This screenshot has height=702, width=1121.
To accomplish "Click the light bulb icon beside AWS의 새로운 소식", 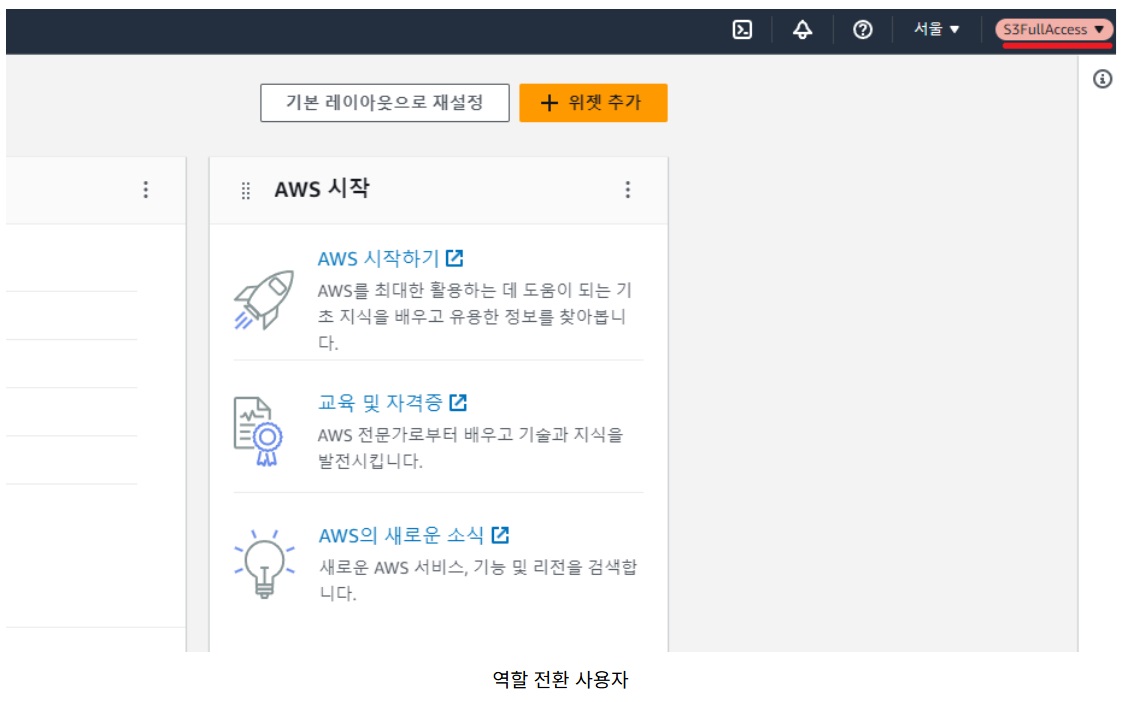I will [264, 564].
